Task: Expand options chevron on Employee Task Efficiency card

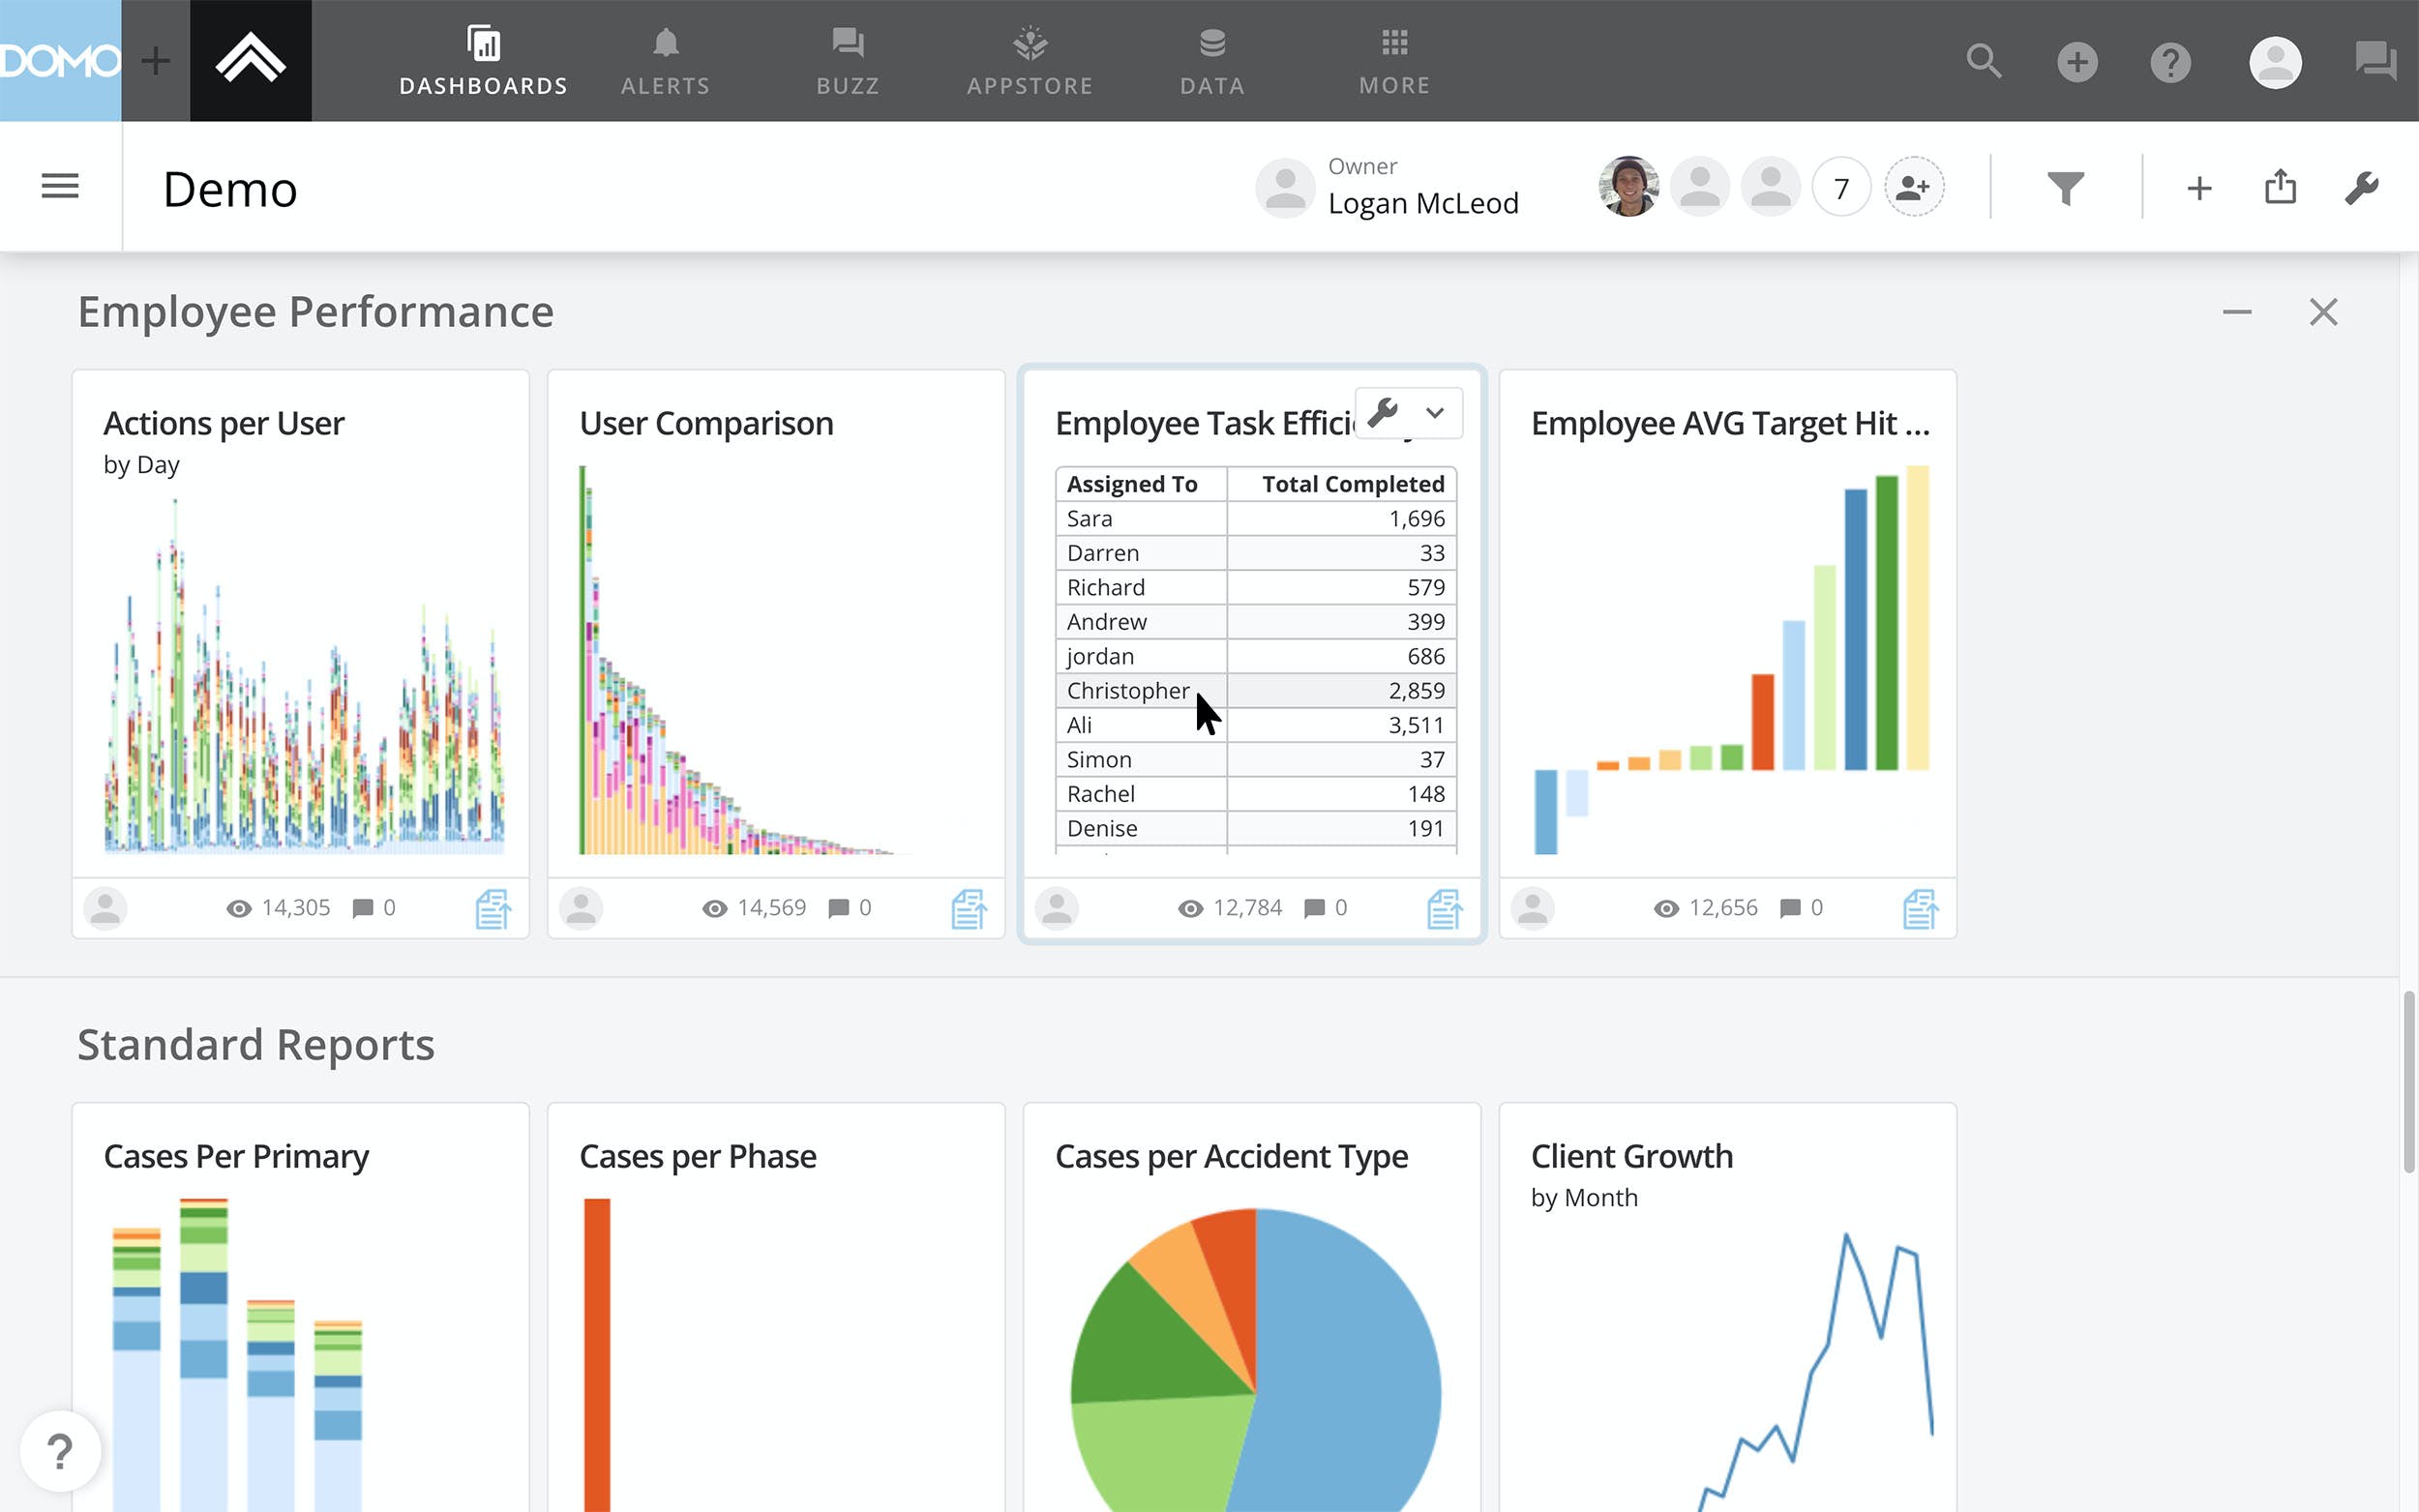Action: click(1435, 412)
